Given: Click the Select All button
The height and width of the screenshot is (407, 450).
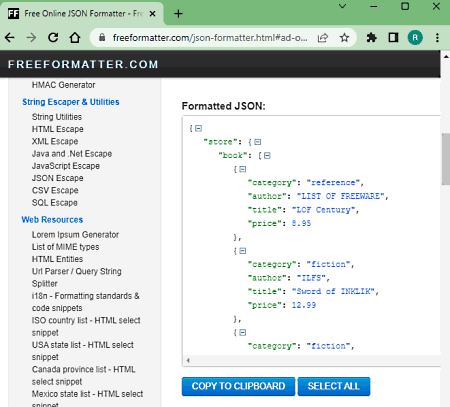Looking at the screenshot, I should point(334,386).
